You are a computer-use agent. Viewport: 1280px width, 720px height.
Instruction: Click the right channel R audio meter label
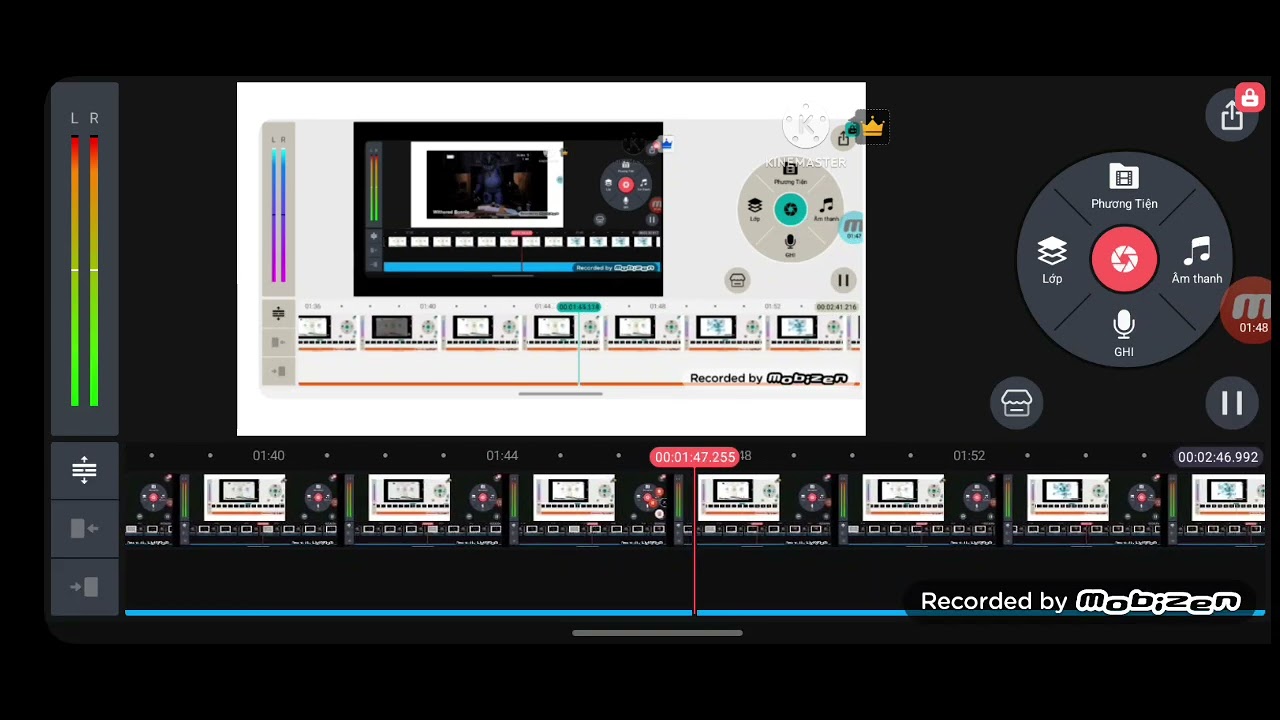coord(94,118)
